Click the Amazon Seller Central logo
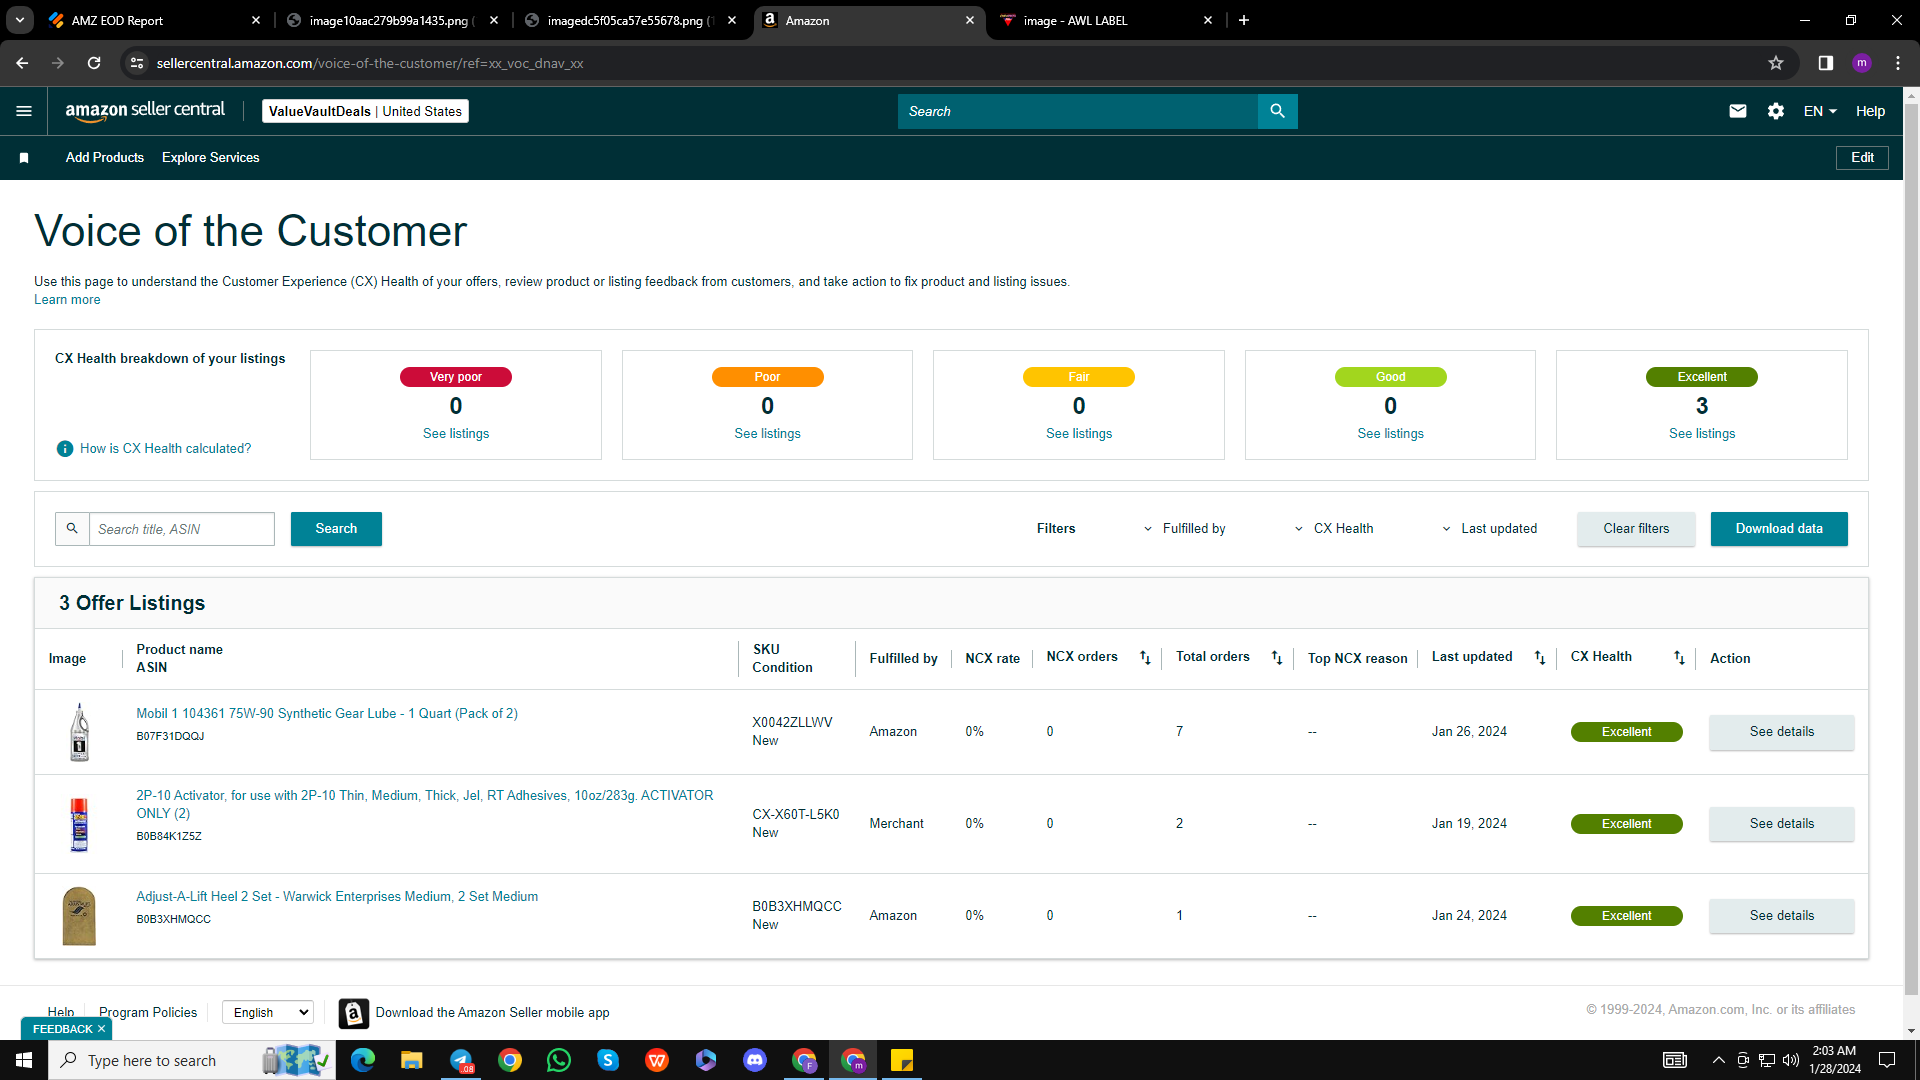 pos(145,111)
